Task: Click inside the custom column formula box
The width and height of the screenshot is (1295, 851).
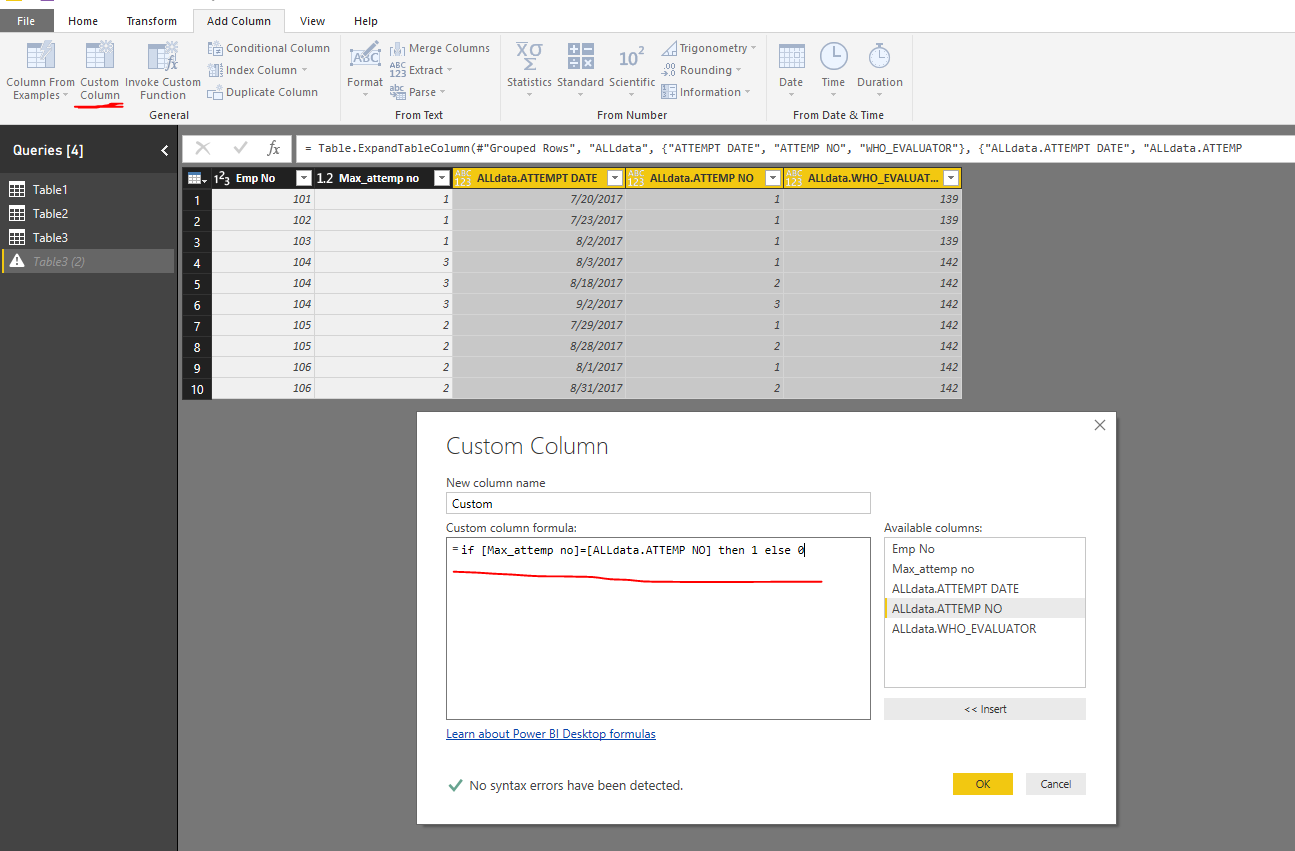Action: tap(658, 628)
